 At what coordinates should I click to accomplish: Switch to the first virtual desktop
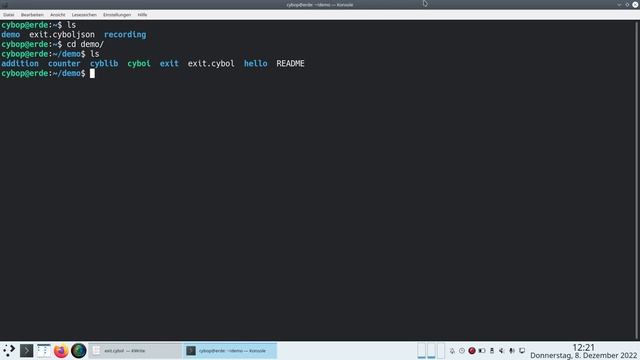pyautogui.click(x=422, y=351)
